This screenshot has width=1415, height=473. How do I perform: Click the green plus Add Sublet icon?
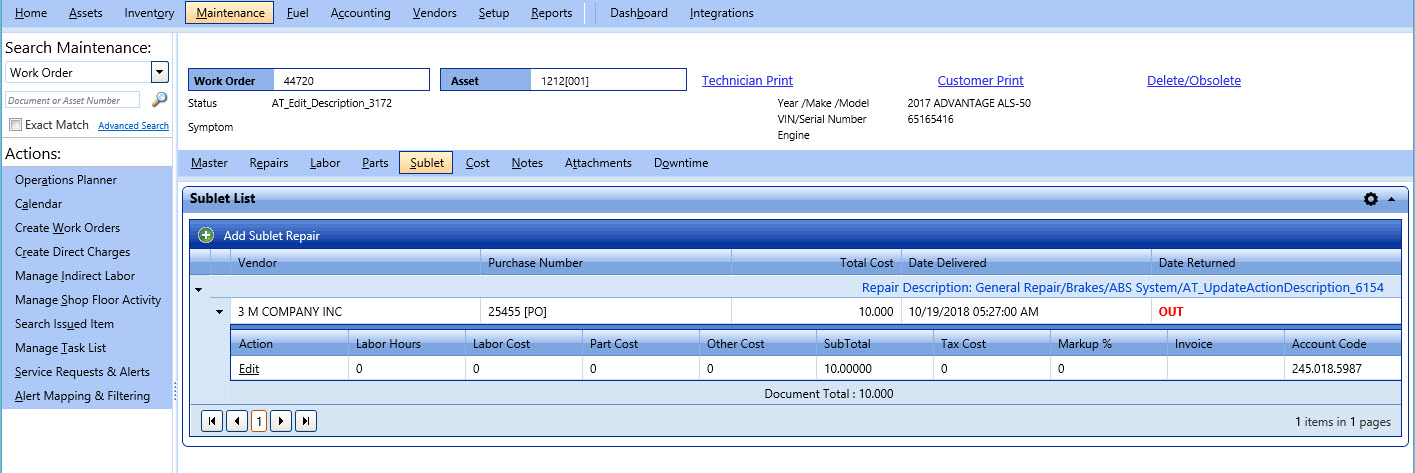coord(206,235)
